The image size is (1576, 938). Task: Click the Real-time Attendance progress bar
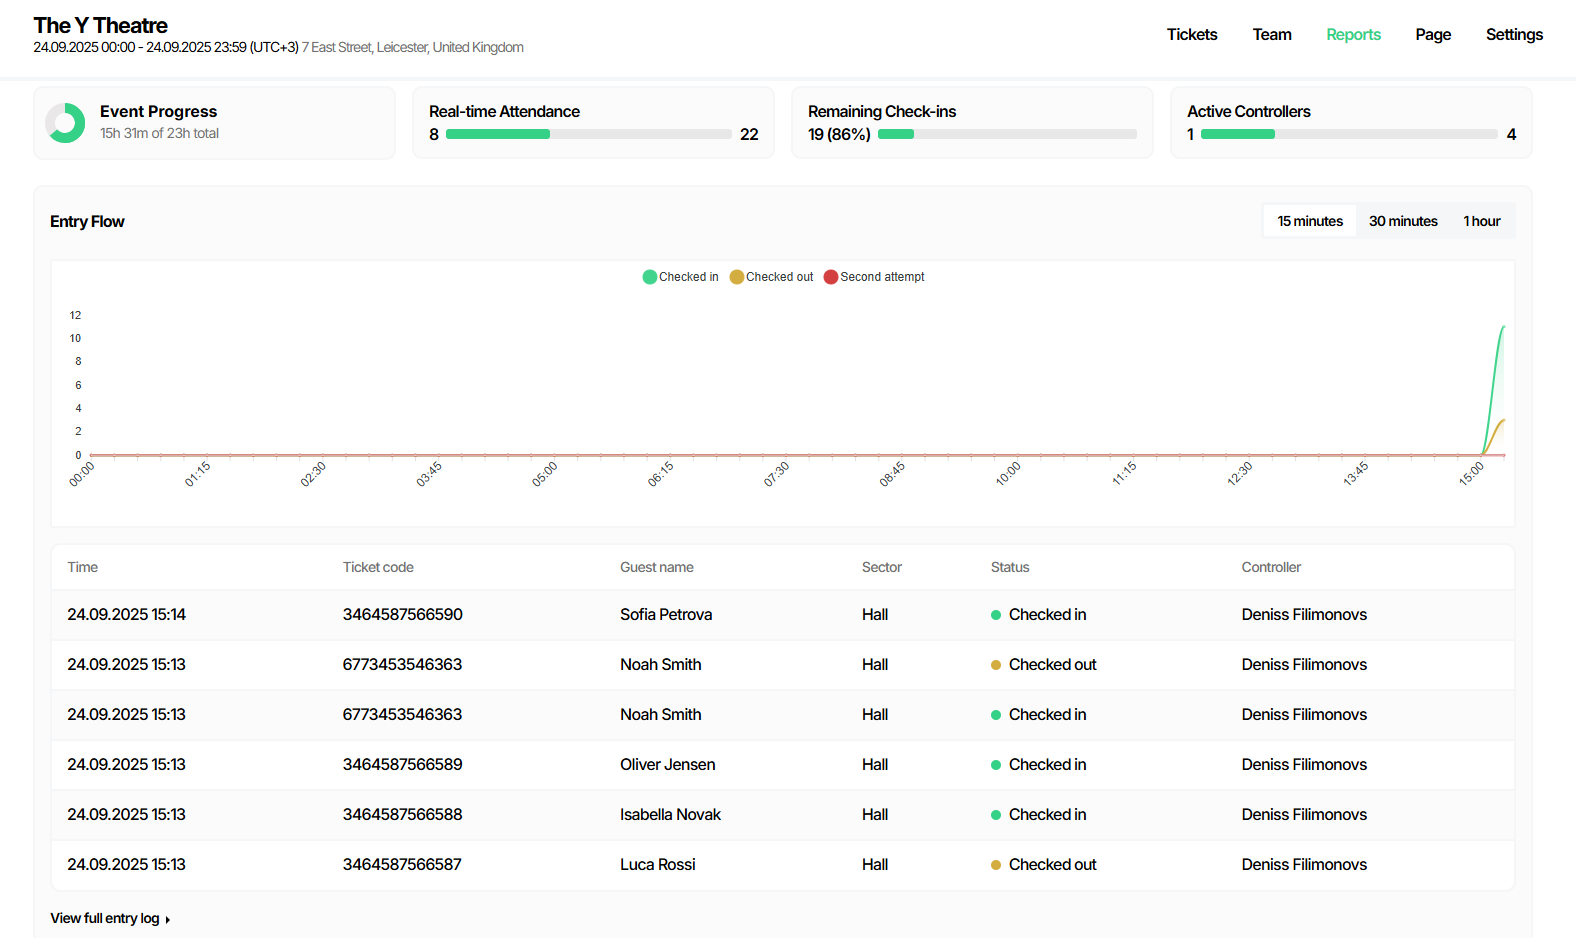tap(588, 134)
